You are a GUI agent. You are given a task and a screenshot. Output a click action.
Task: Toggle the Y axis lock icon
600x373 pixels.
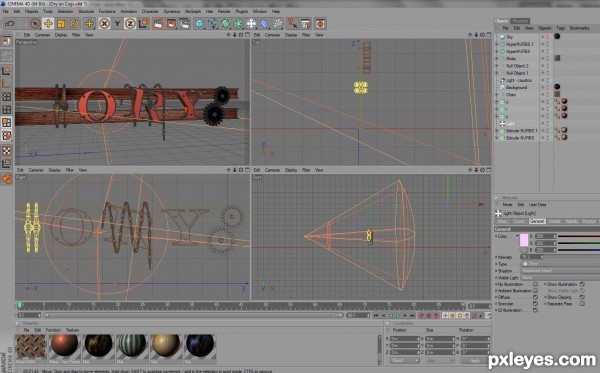tap(117, 24)
